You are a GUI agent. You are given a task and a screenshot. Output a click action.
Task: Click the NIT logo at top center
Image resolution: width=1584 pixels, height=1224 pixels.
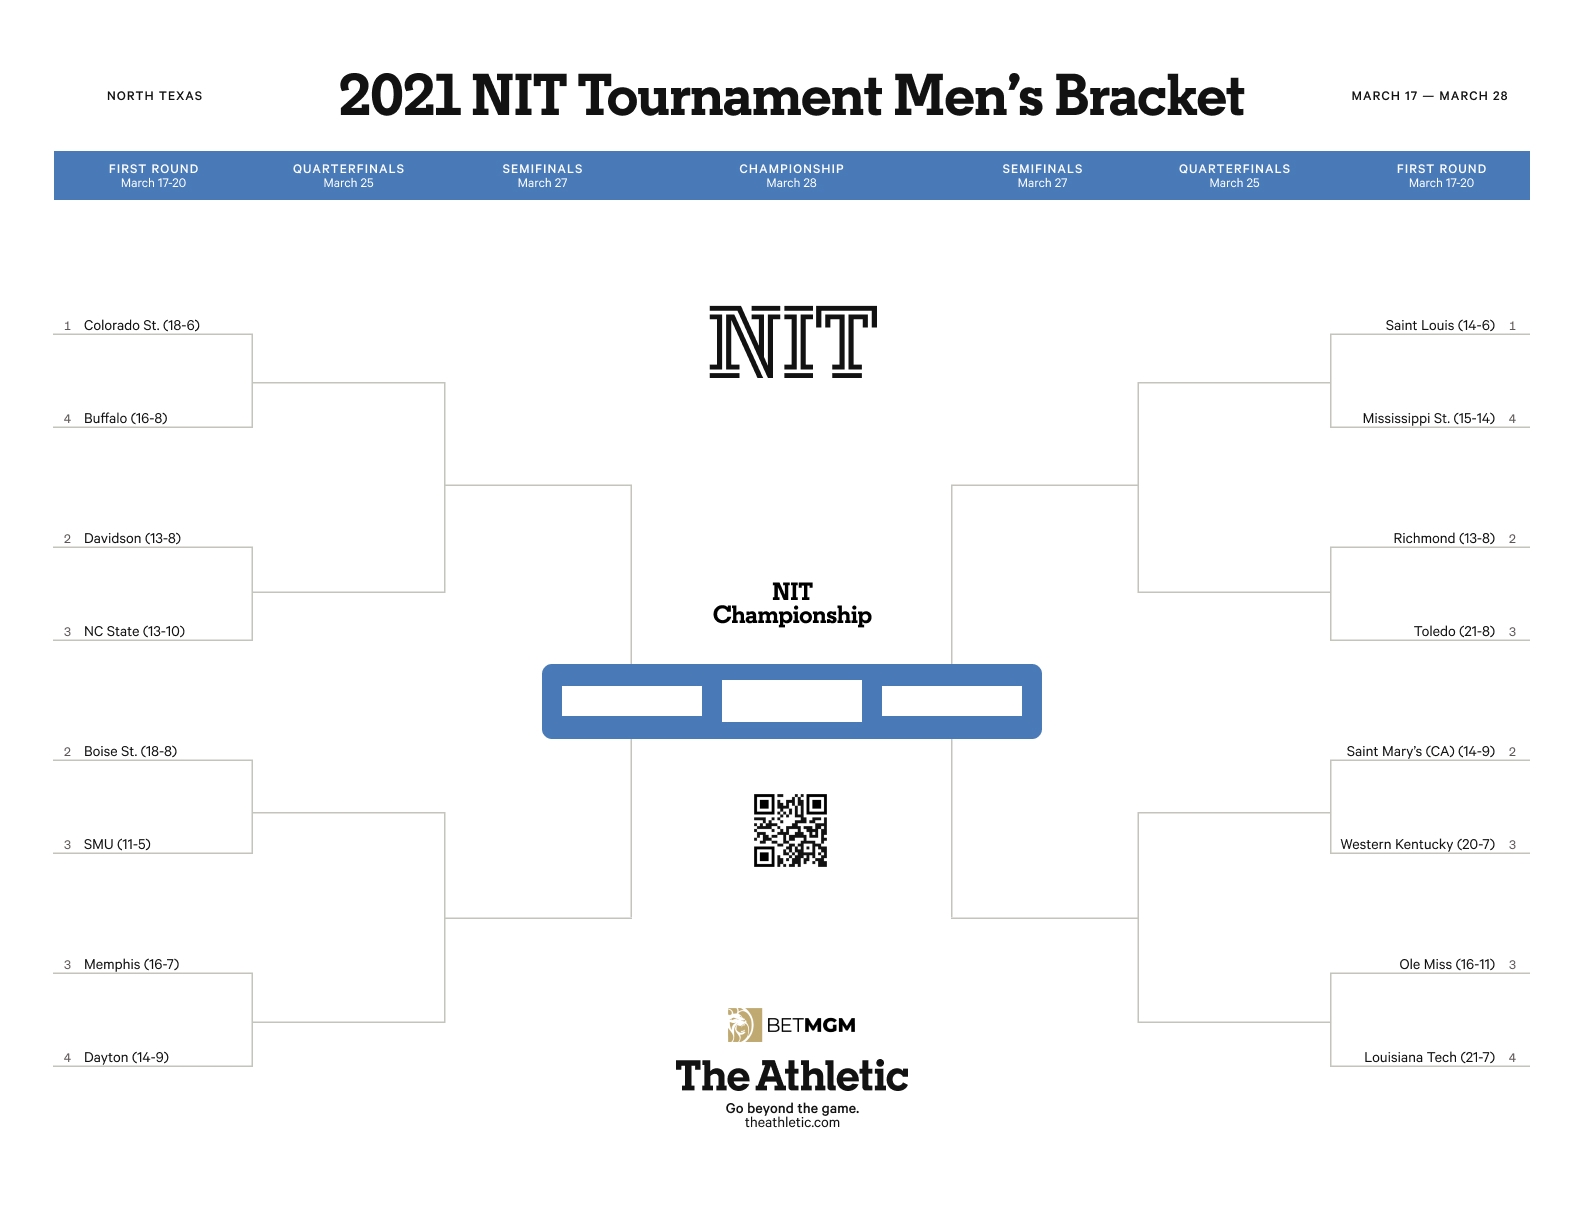792,342
